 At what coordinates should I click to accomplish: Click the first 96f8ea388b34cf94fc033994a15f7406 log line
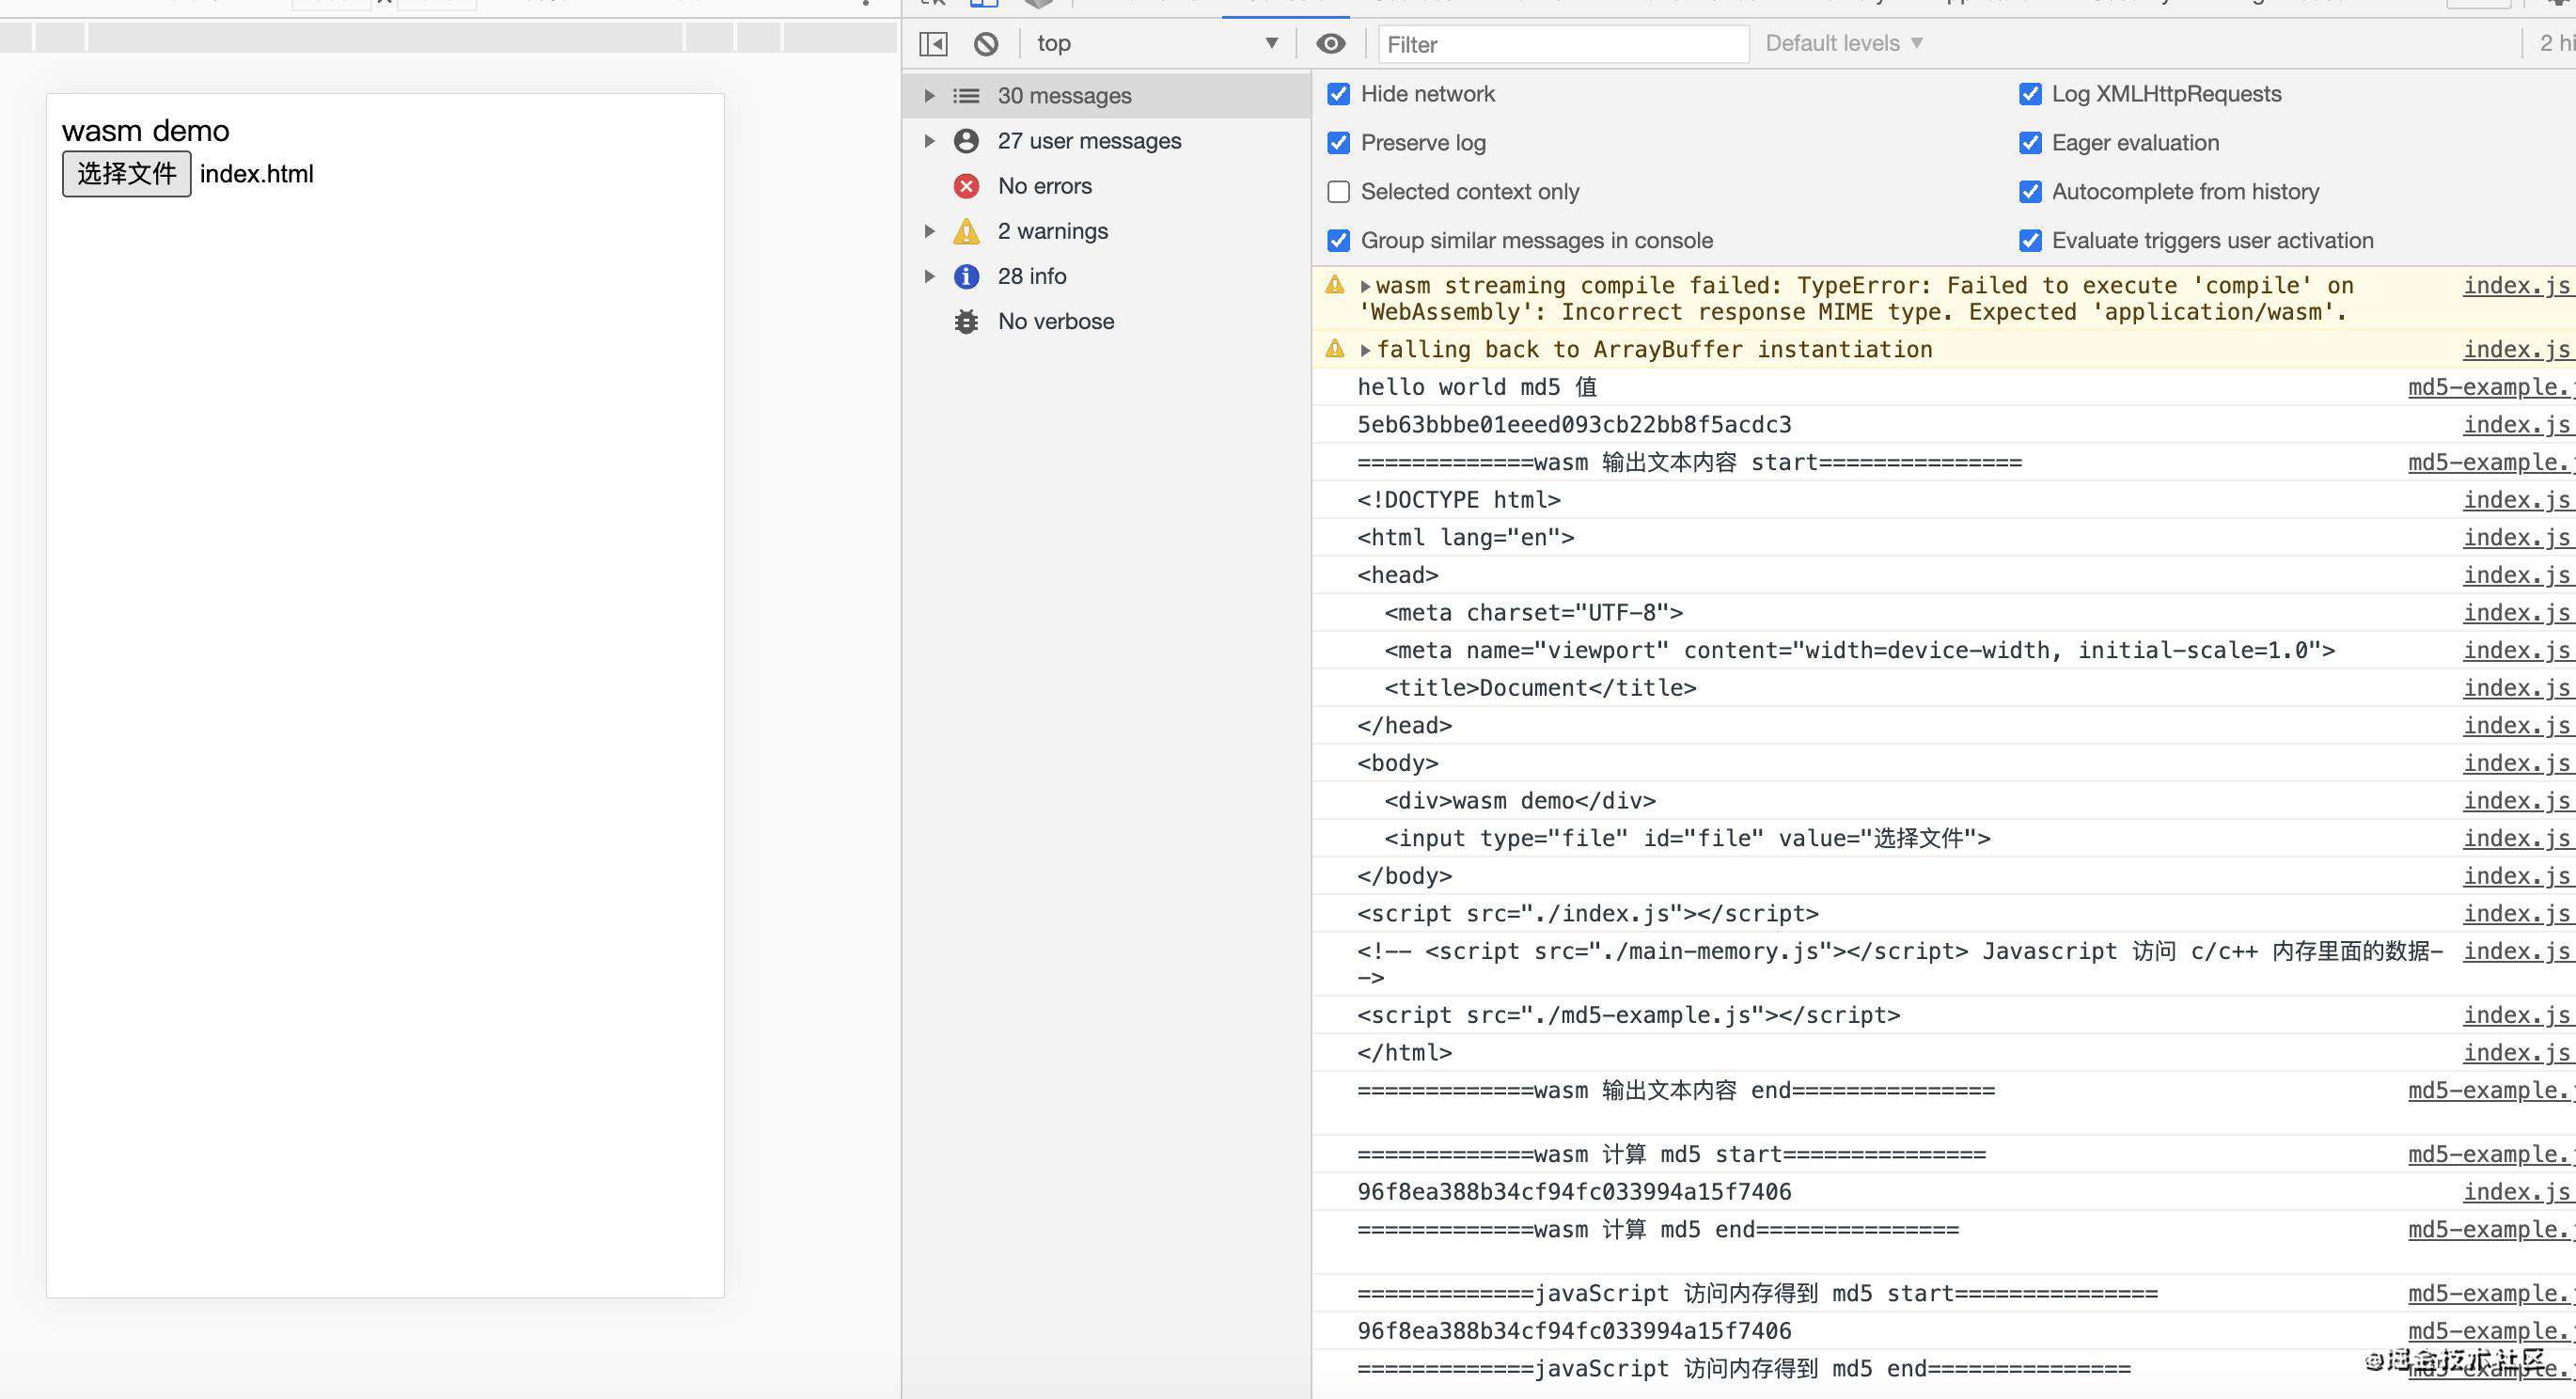tap(1574, 1192)
